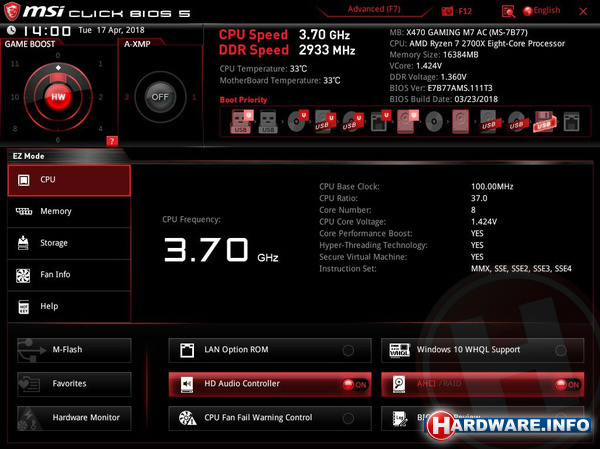Enable LAN Option ROM

pyautogui.click(x=270, y=350)
